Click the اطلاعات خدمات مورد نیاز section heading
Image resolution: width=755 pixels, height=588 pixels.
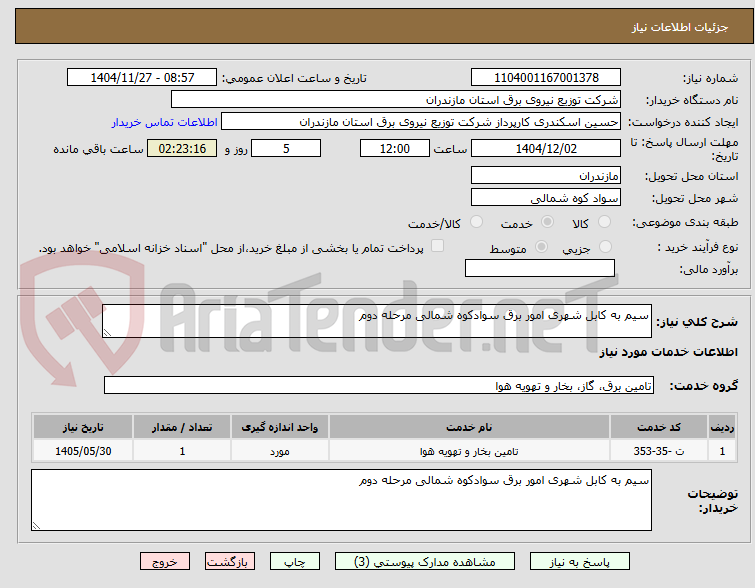pyautogui.click(x=668, y=352)
